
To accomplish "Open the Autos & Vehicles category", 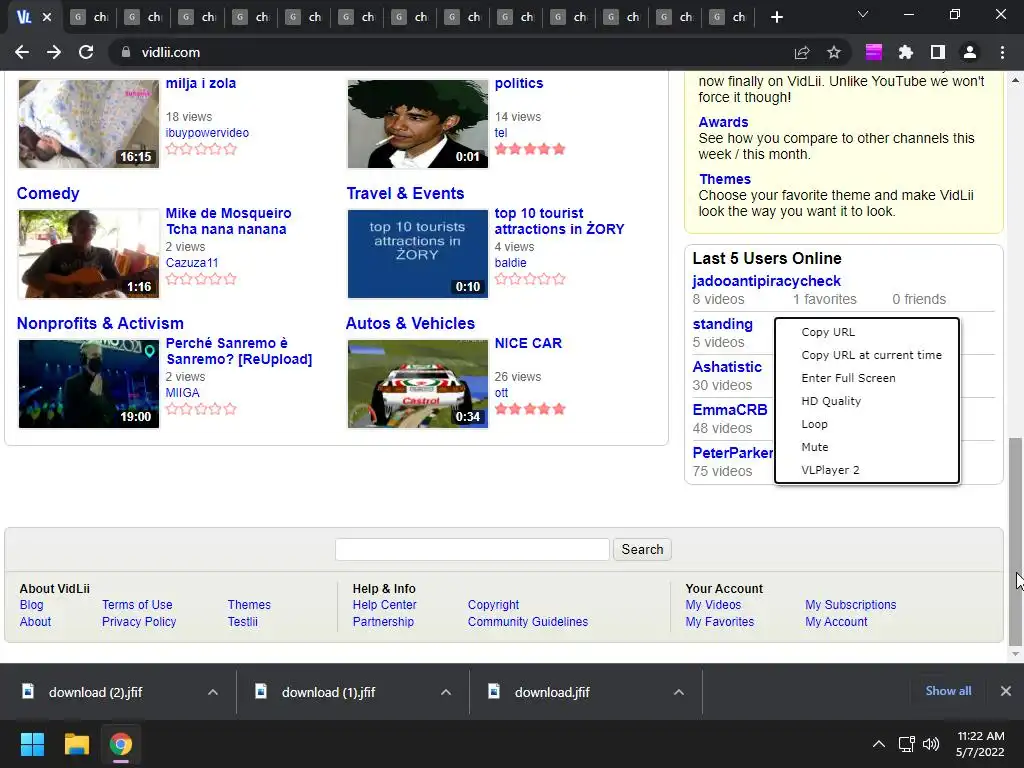I will click(x=410, y=323).
